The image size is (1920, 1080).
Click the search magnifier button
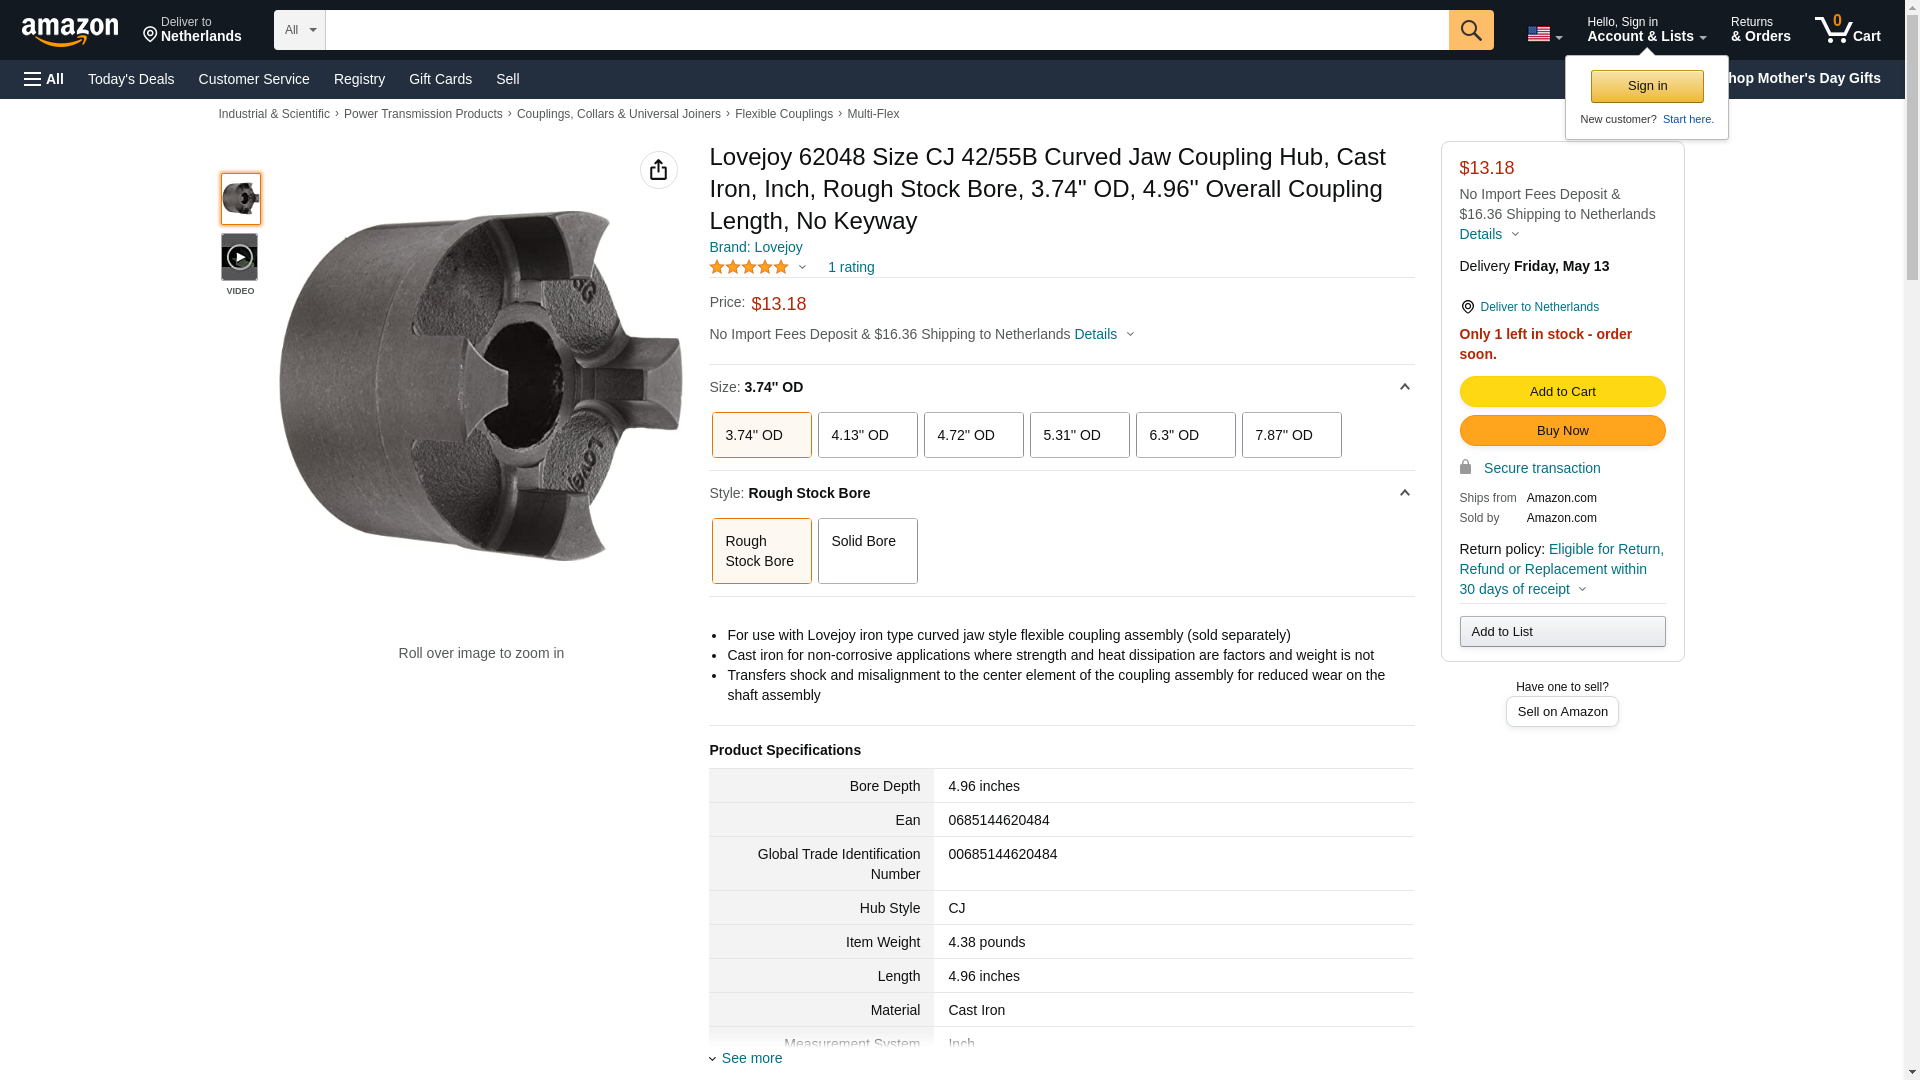point(1470,30)
